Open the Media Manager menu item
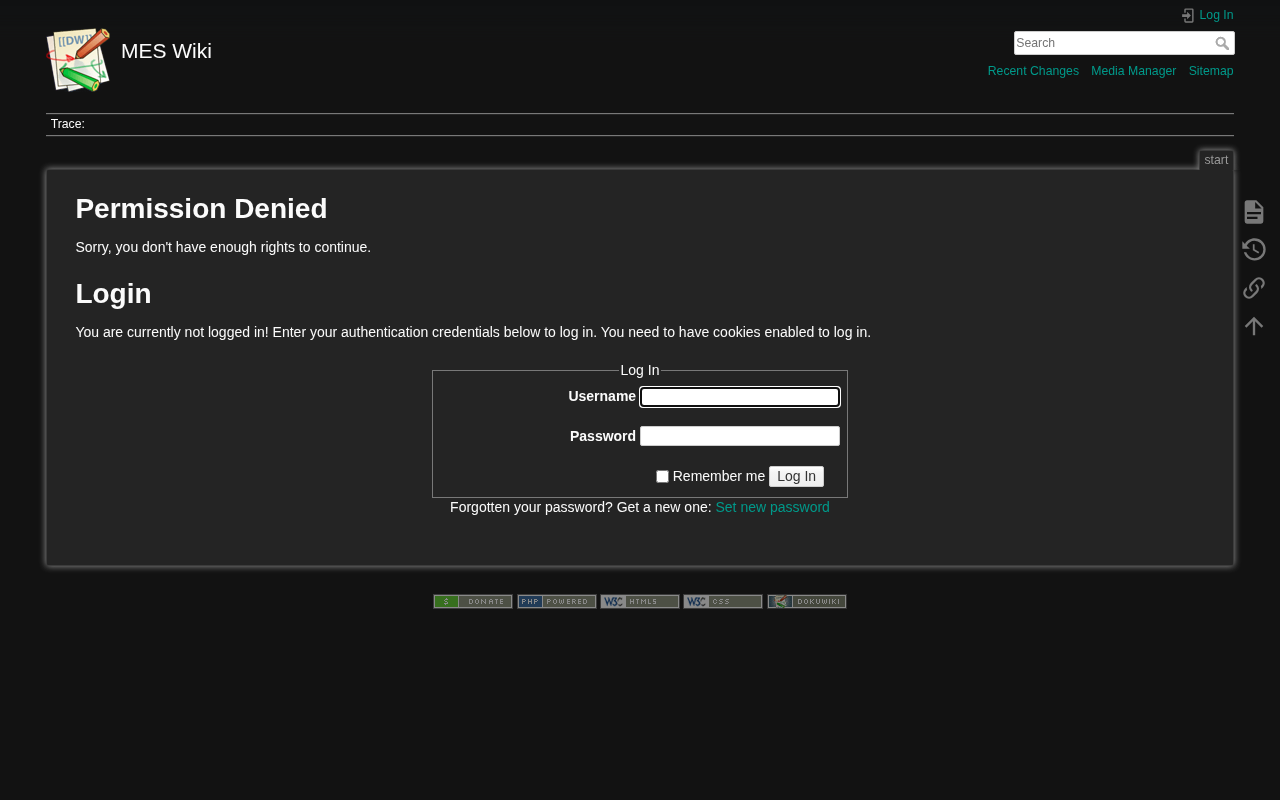The image size is (1280, 800). click(1133, 71)
